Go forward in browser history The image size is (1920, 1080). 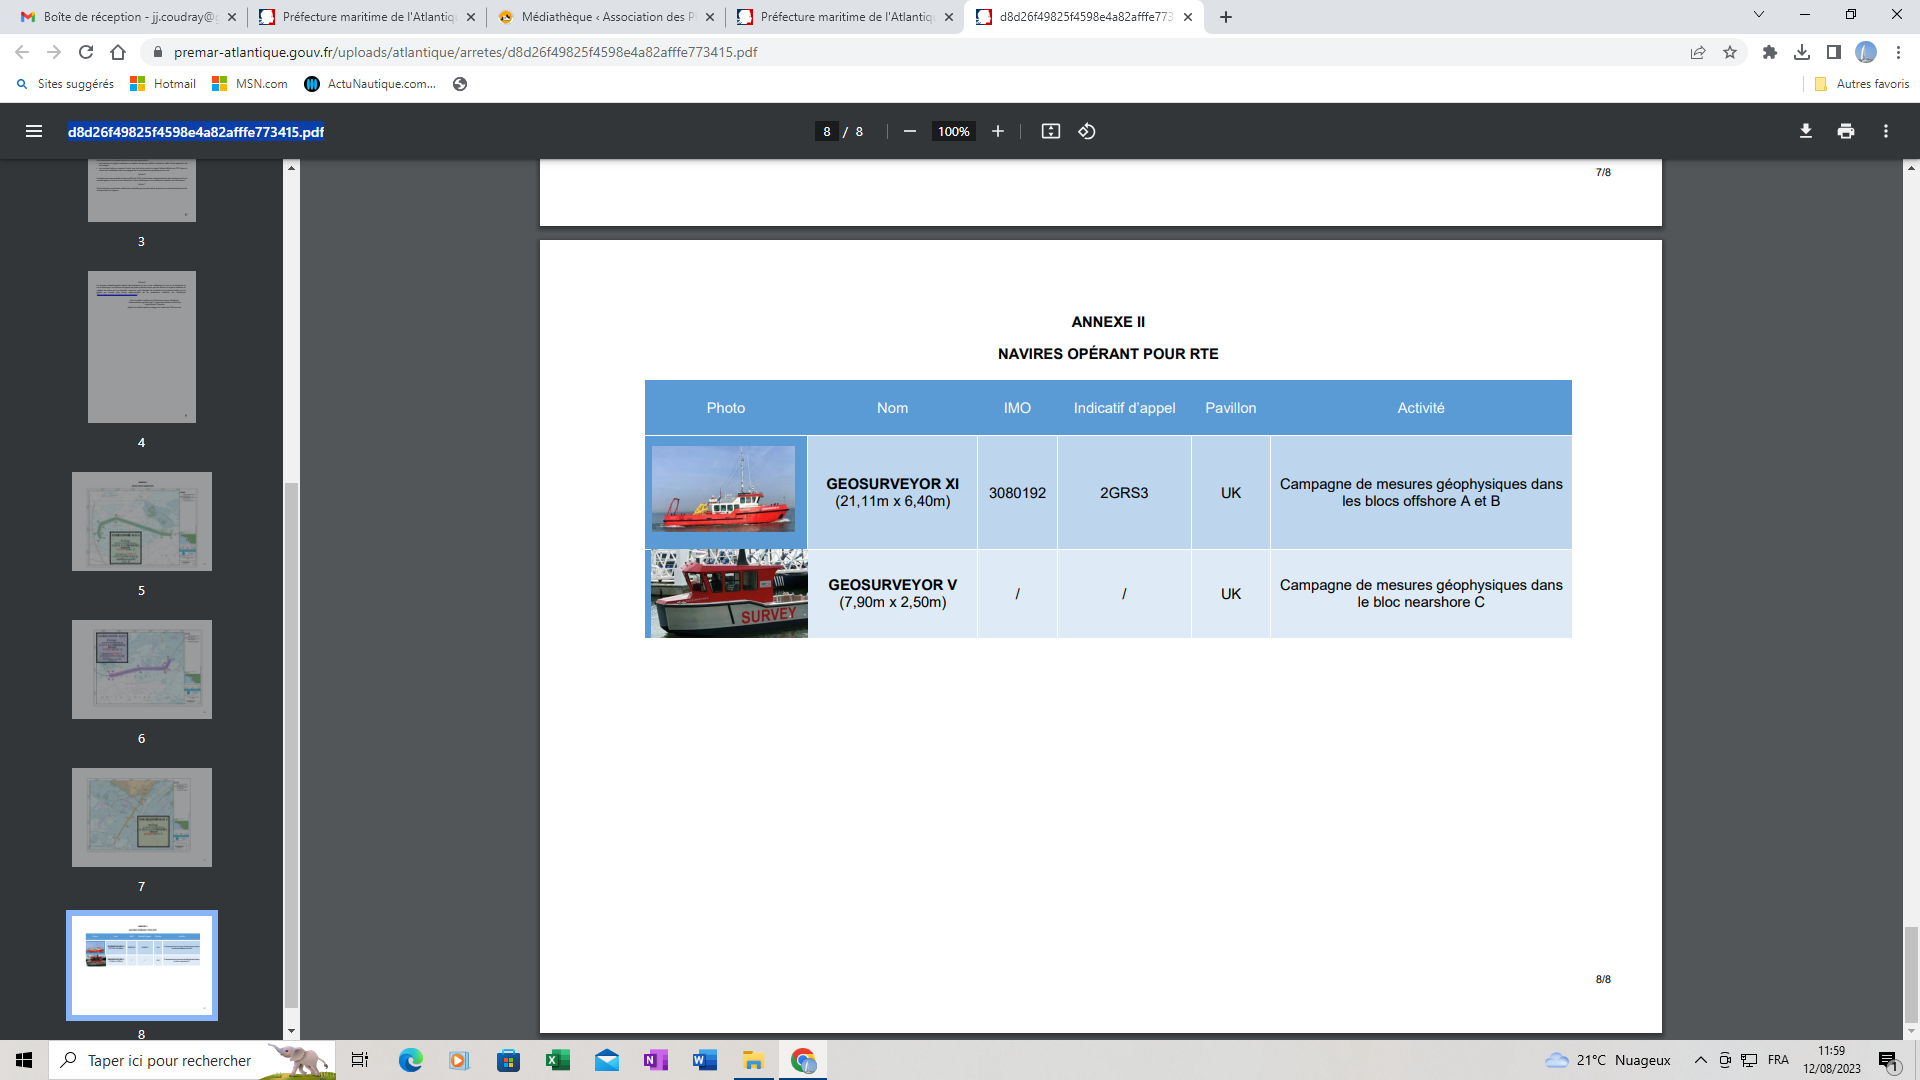[x=54, y=52]
